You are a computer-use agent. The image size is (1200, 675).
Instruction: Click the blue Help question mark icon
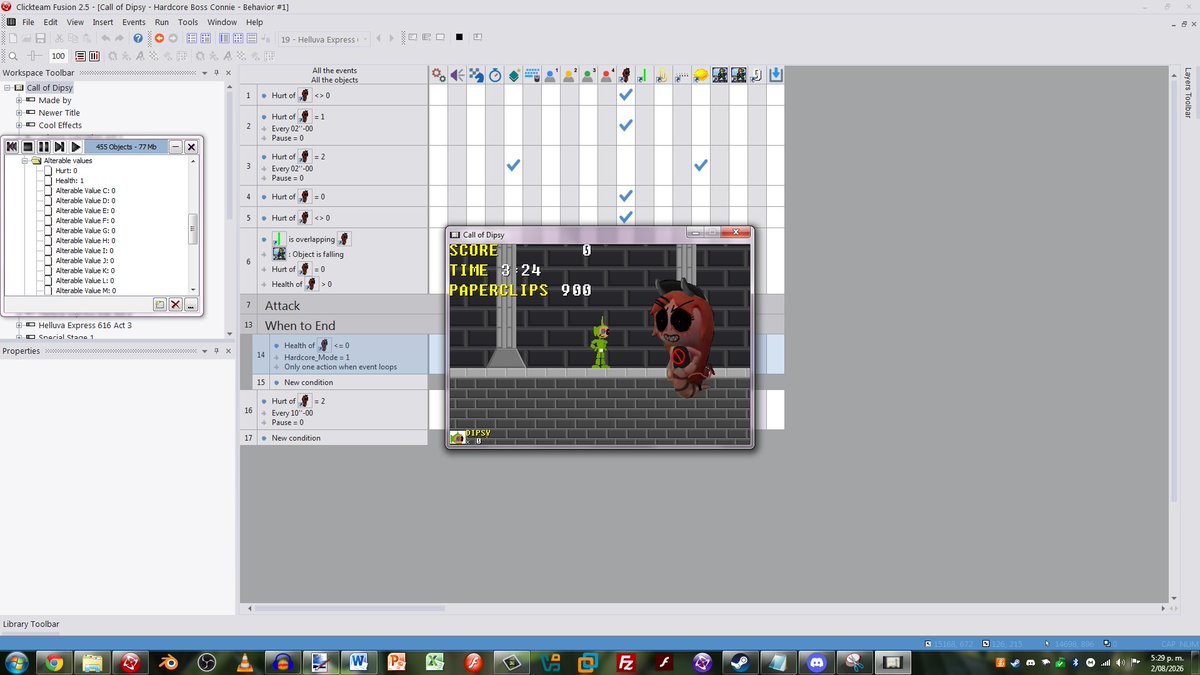138,38
